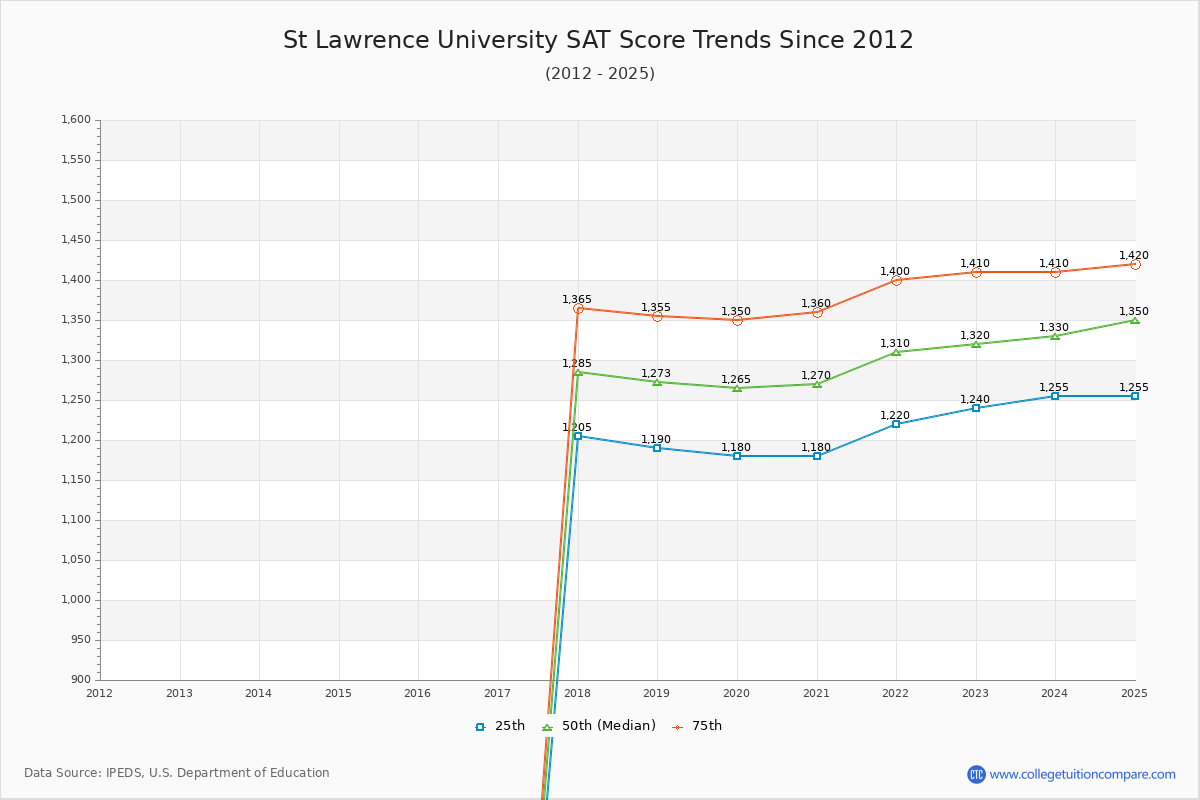Click the 2022 25th percentile marker 1,220
Screen dimensions: 1200x800
(x=896, y=424)
